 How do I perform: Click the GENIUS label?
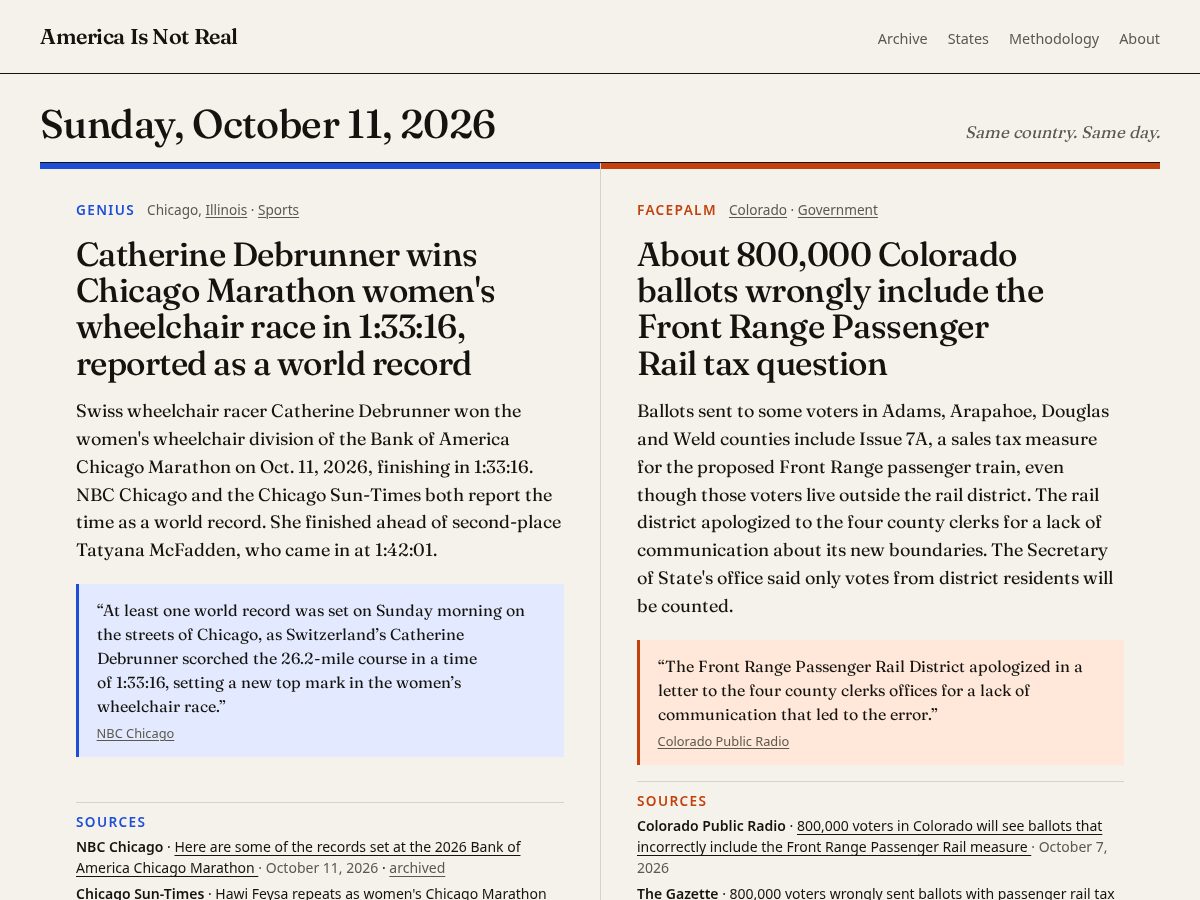[105, 210]
